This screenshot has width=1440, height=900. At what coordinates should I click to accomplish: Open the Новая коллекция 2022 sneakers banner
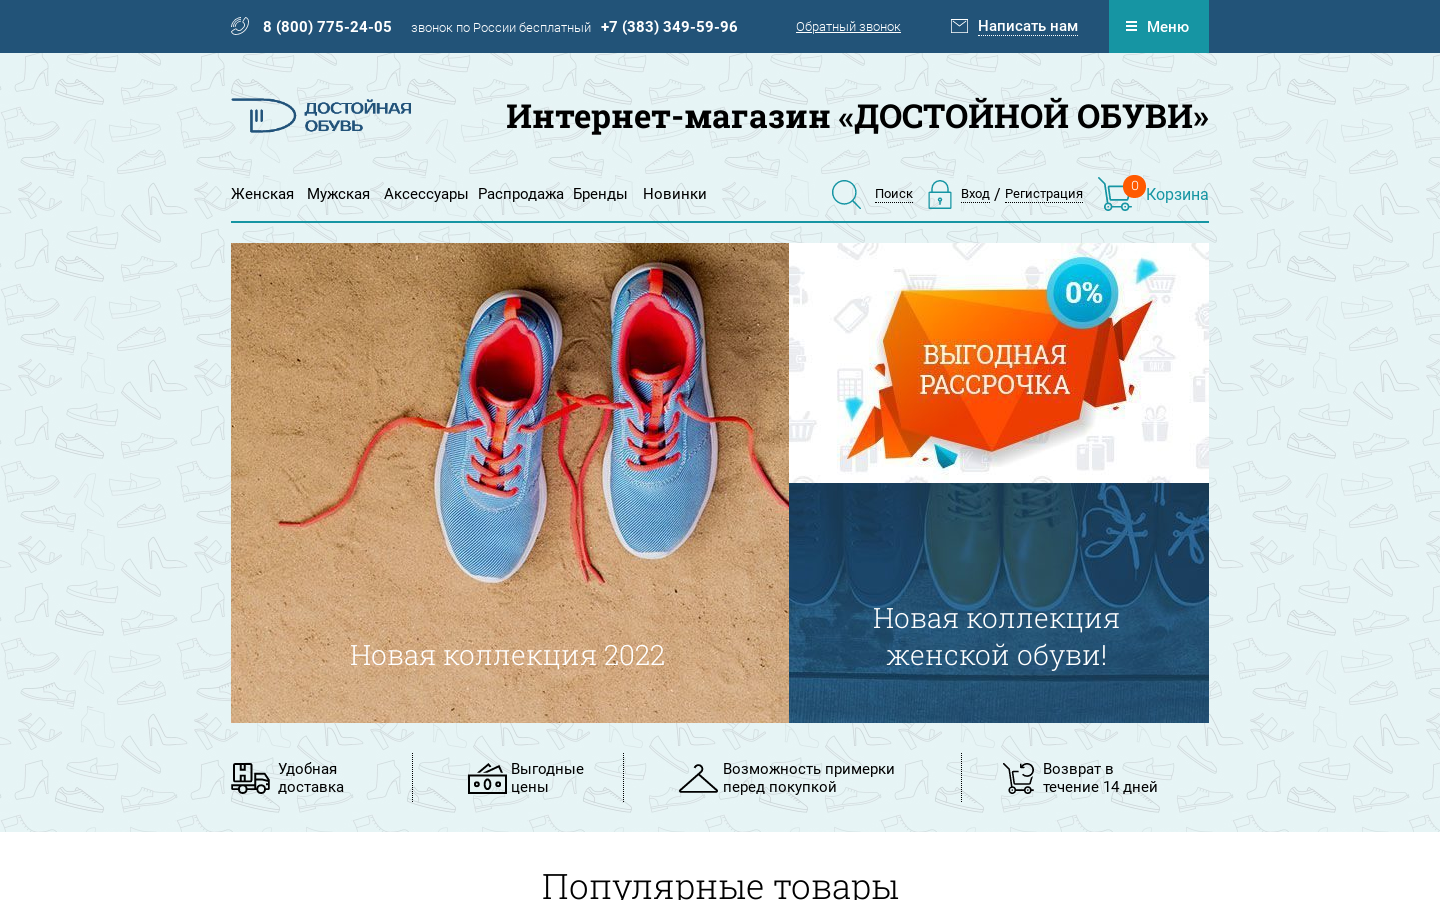pos(510,483)
